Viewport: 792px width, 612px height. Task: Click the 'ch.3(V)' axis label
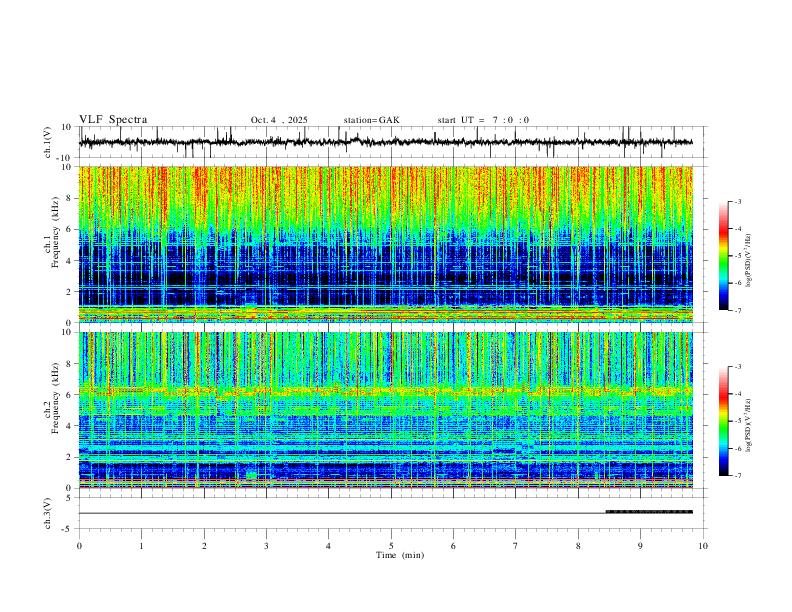48,513
